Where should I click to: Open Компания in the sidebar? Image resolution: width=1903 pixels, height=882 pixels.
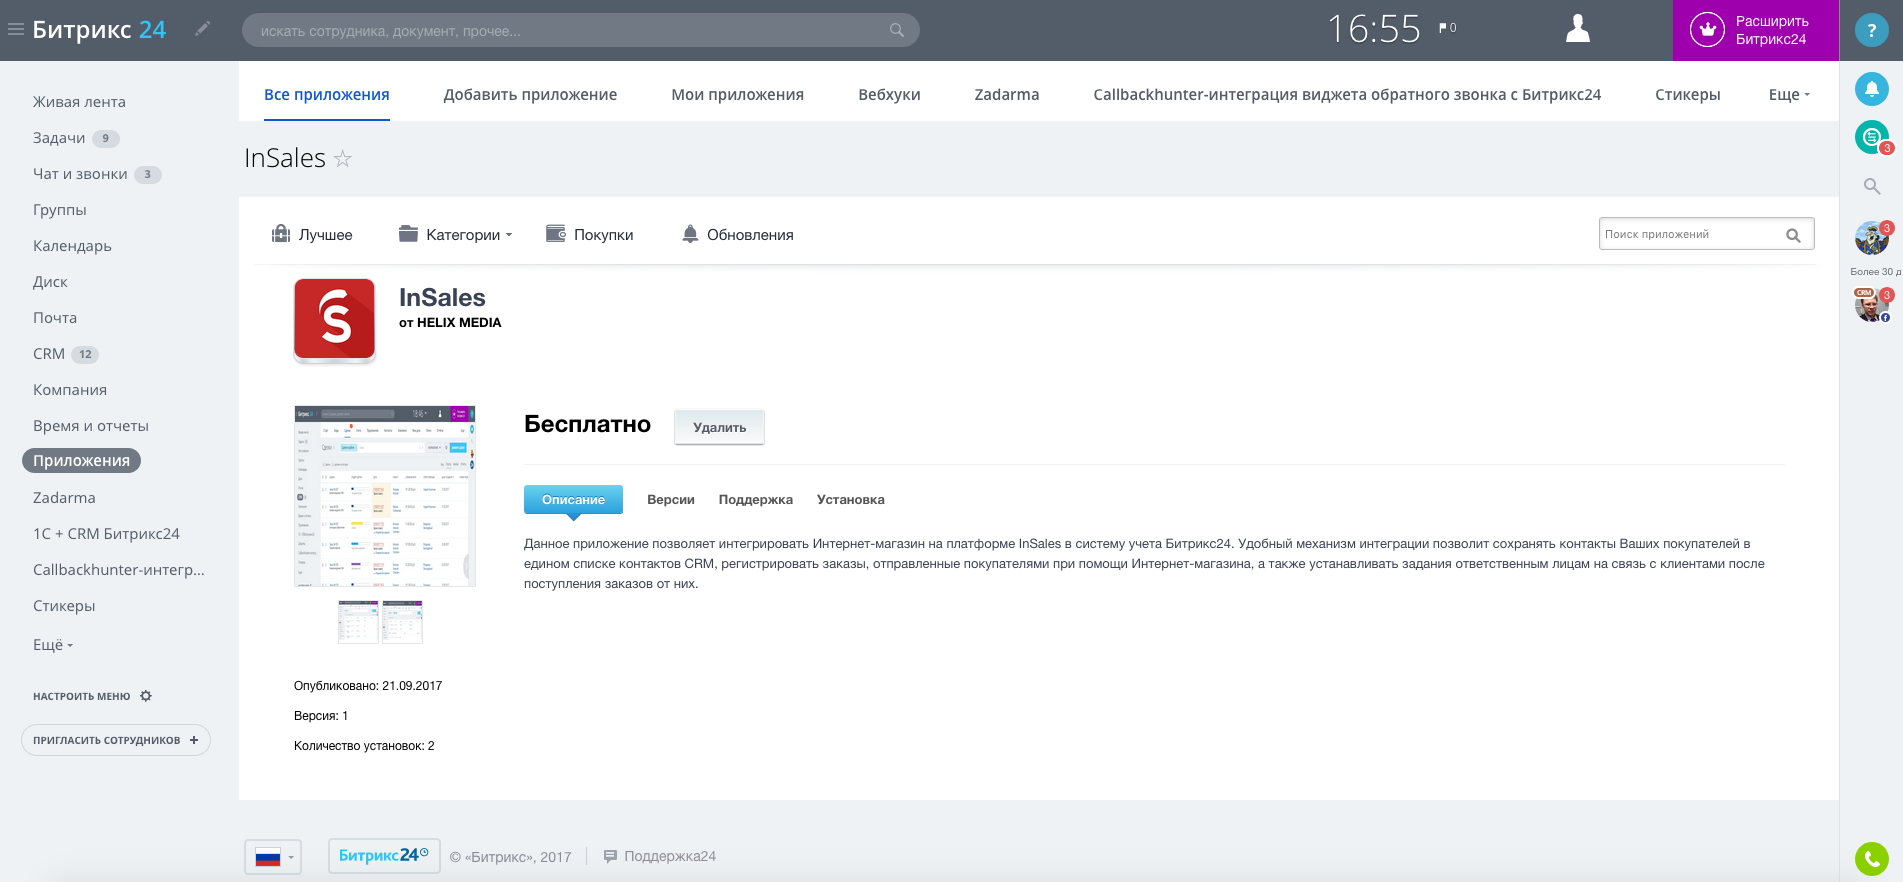(x=70, y=390)
